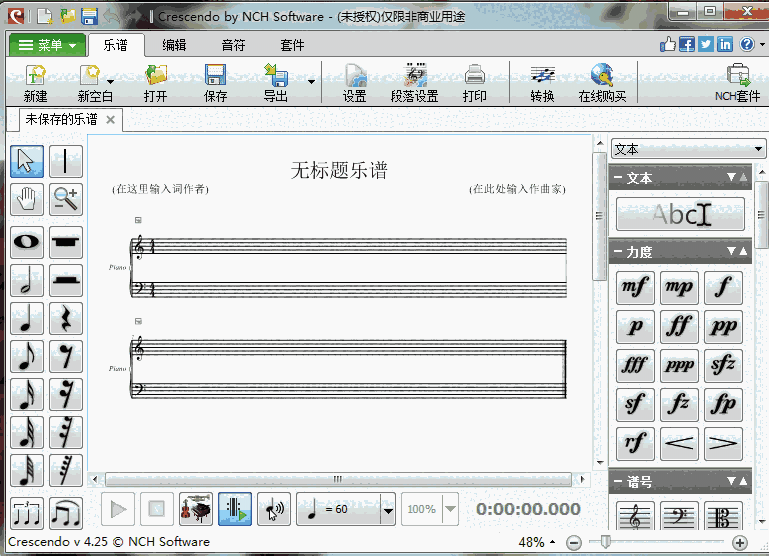Select the half rest tool

(x=66, y=280)
